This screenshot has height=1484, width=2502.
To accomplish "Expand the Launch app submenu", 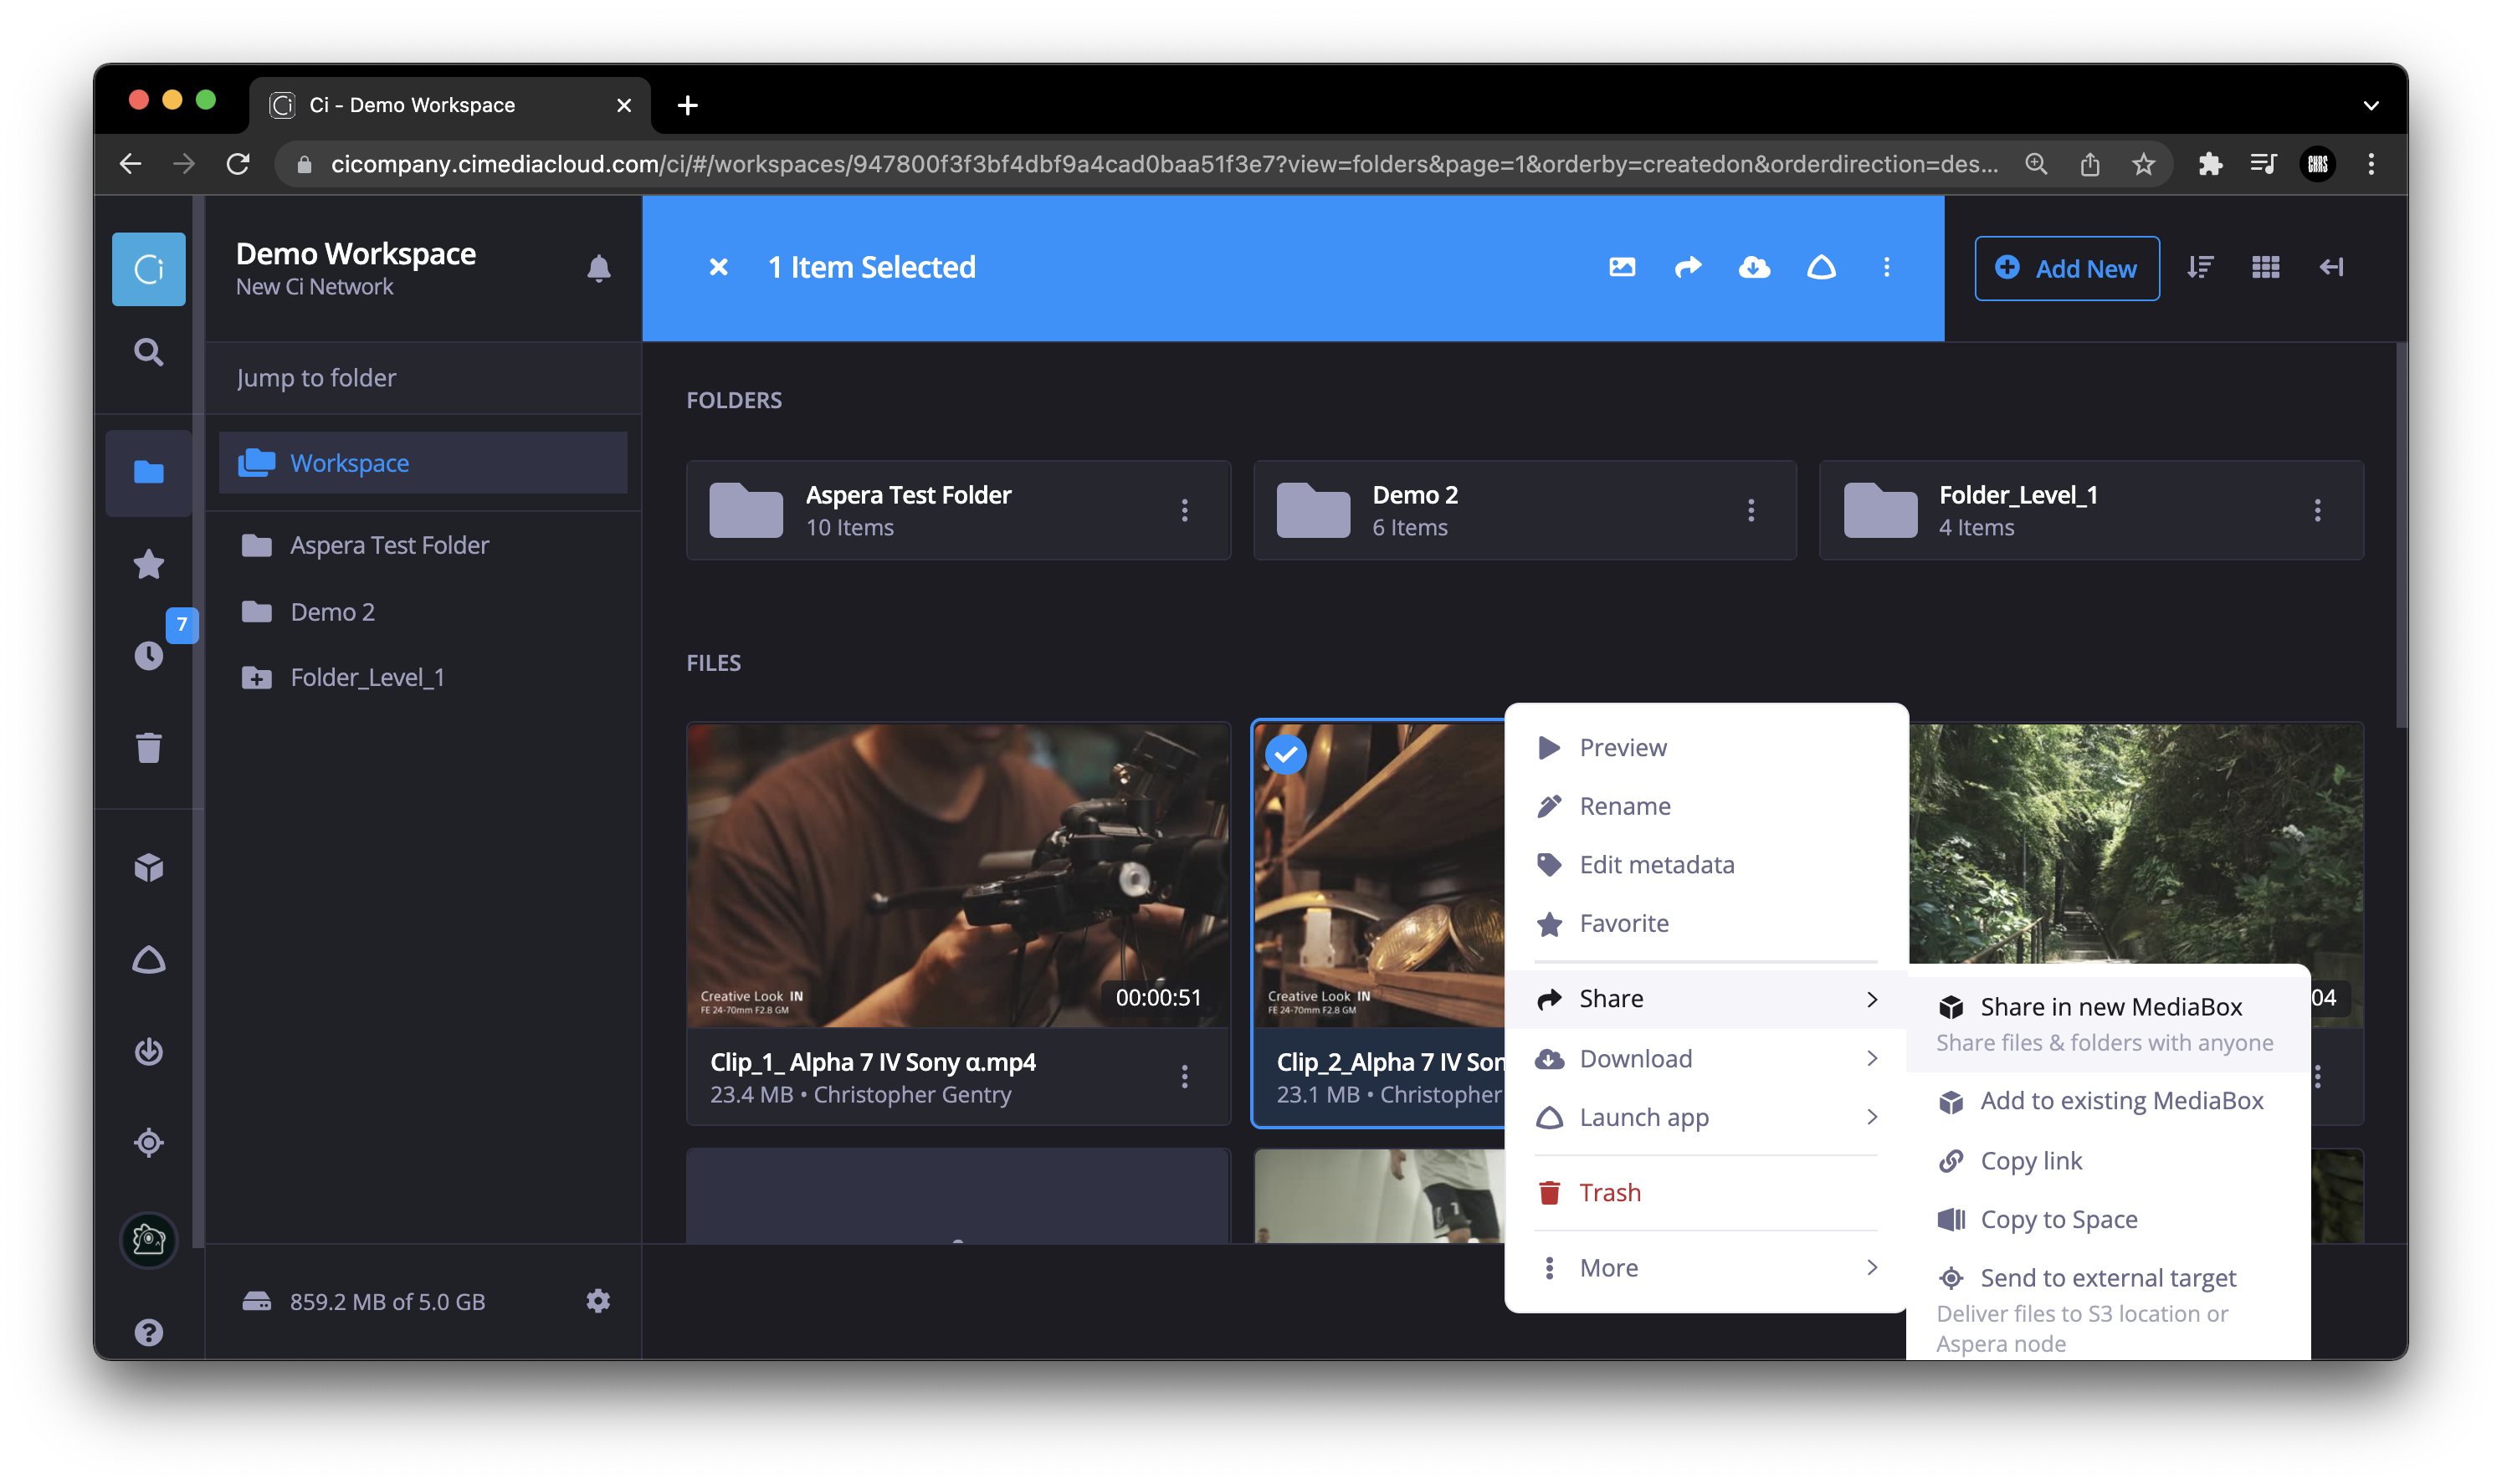I will coord(1706,1117).
